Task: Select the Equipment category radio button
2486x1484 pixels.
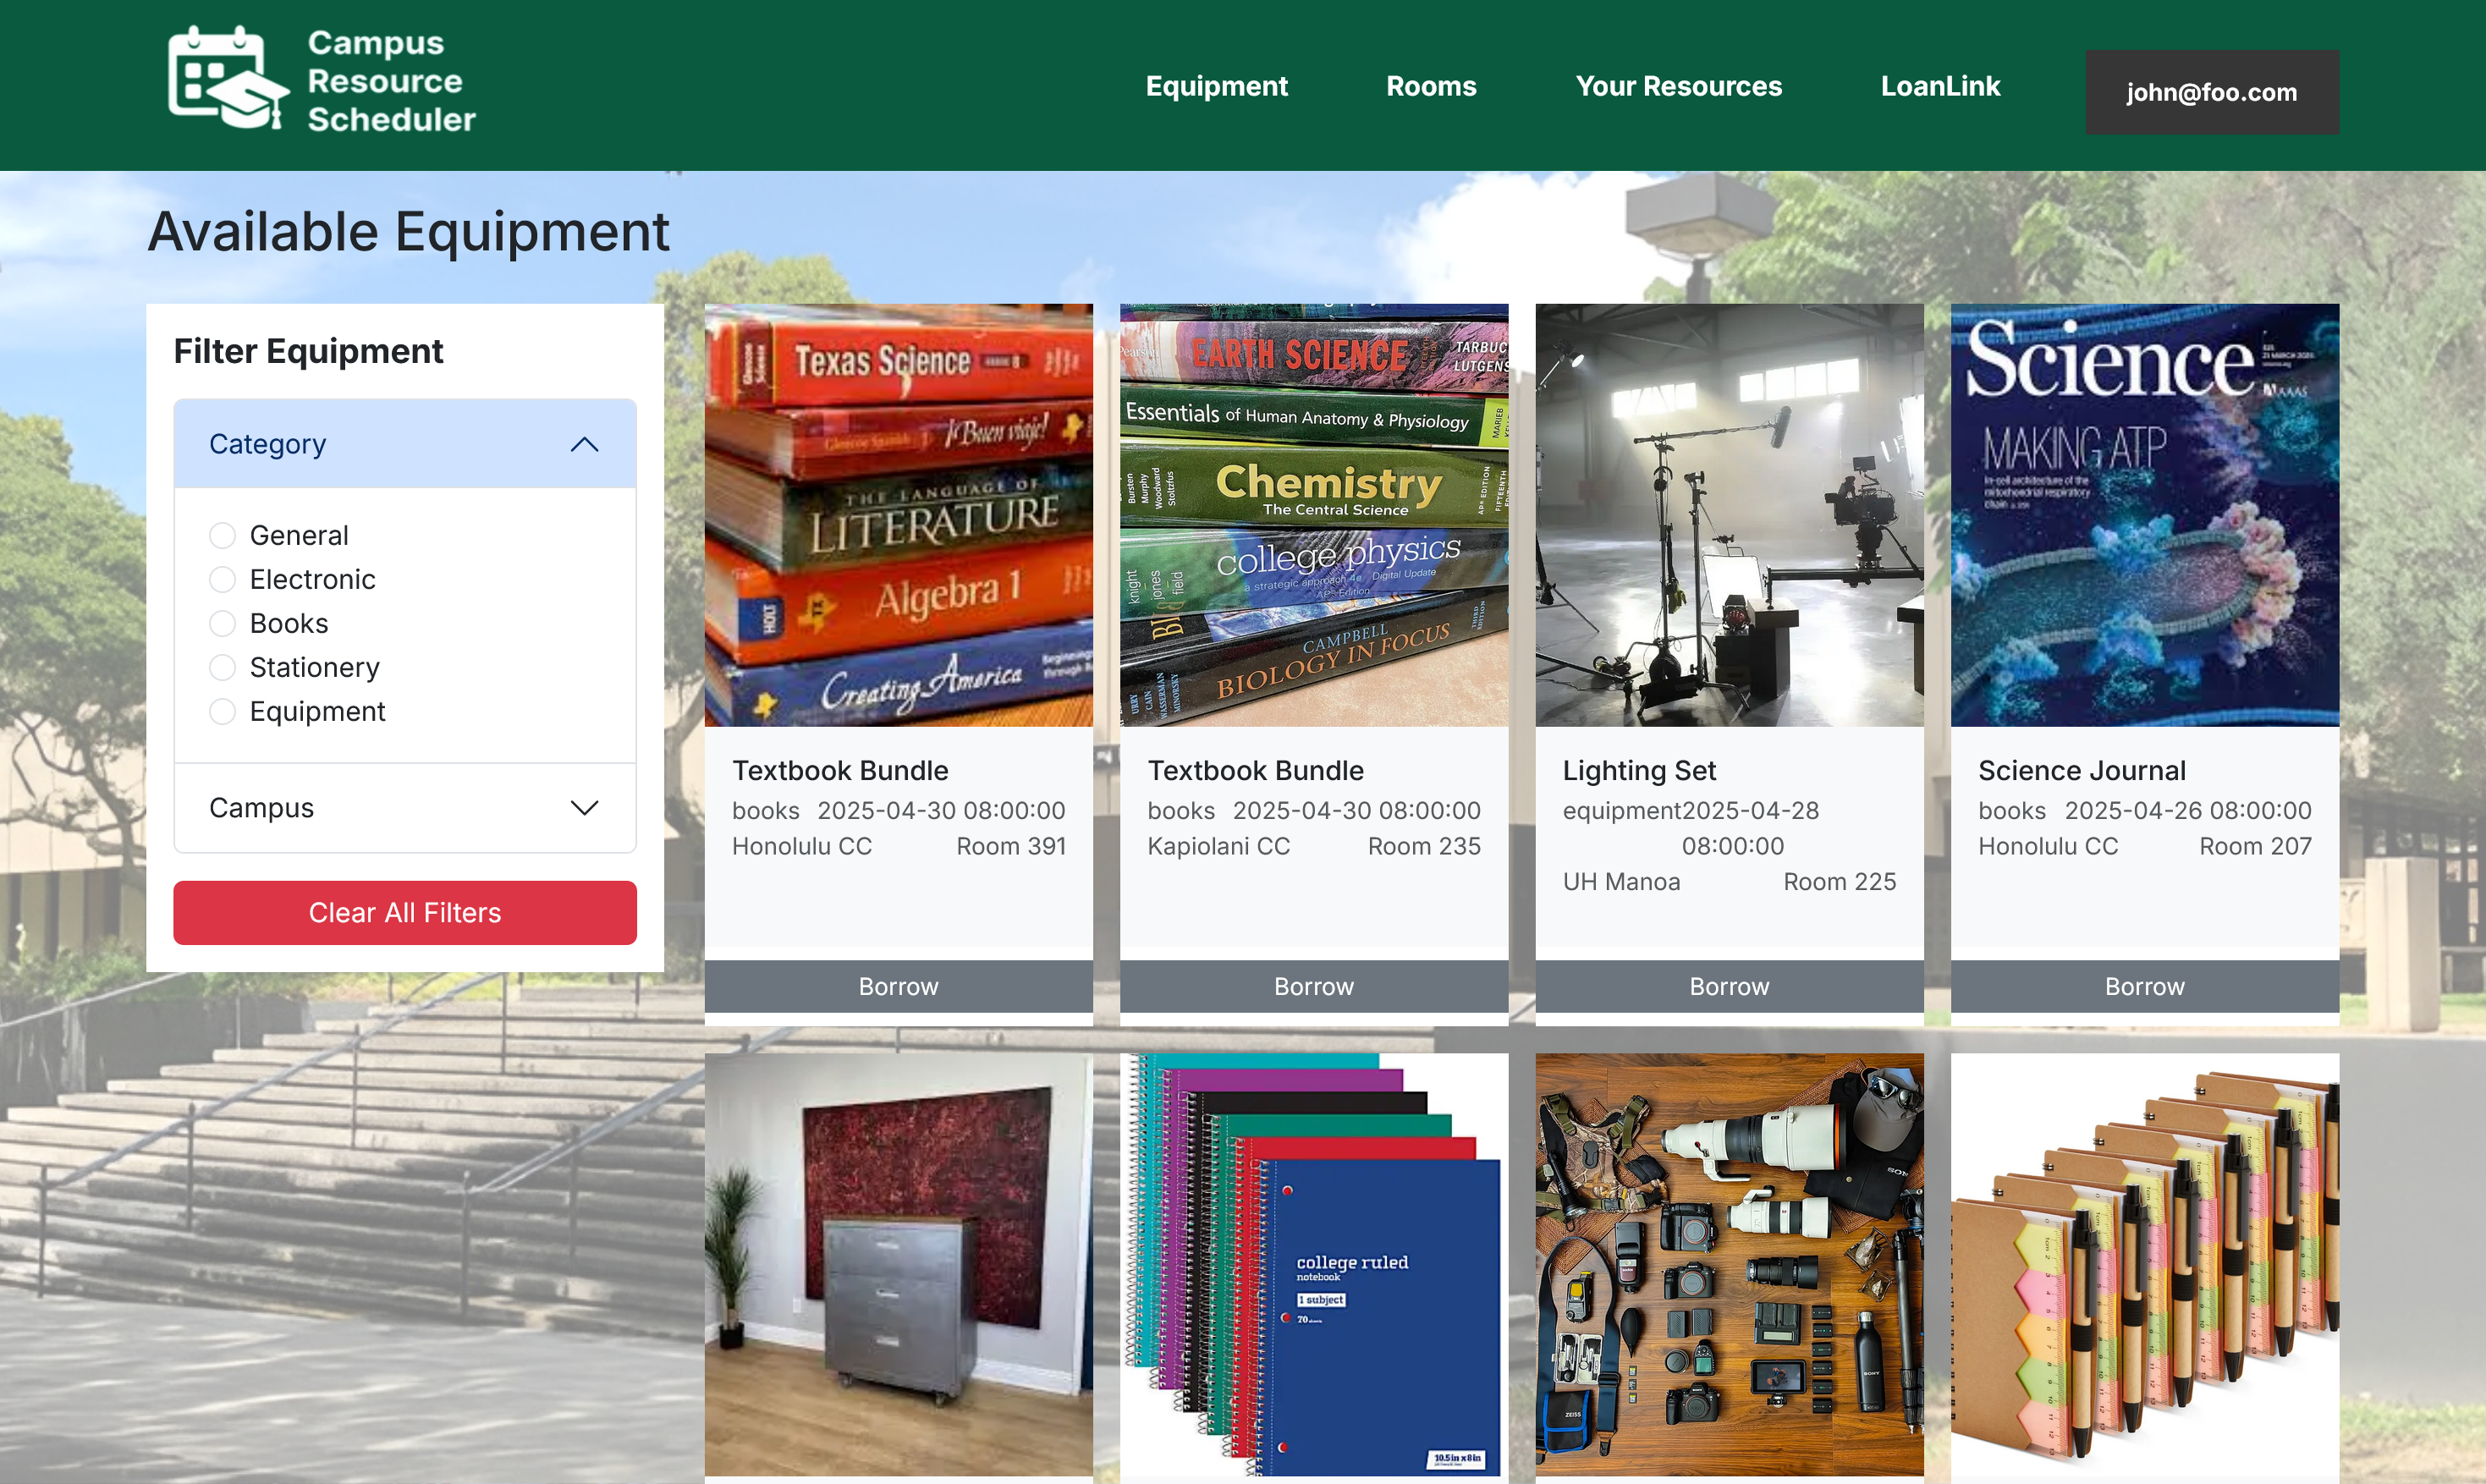Action: 222,711
